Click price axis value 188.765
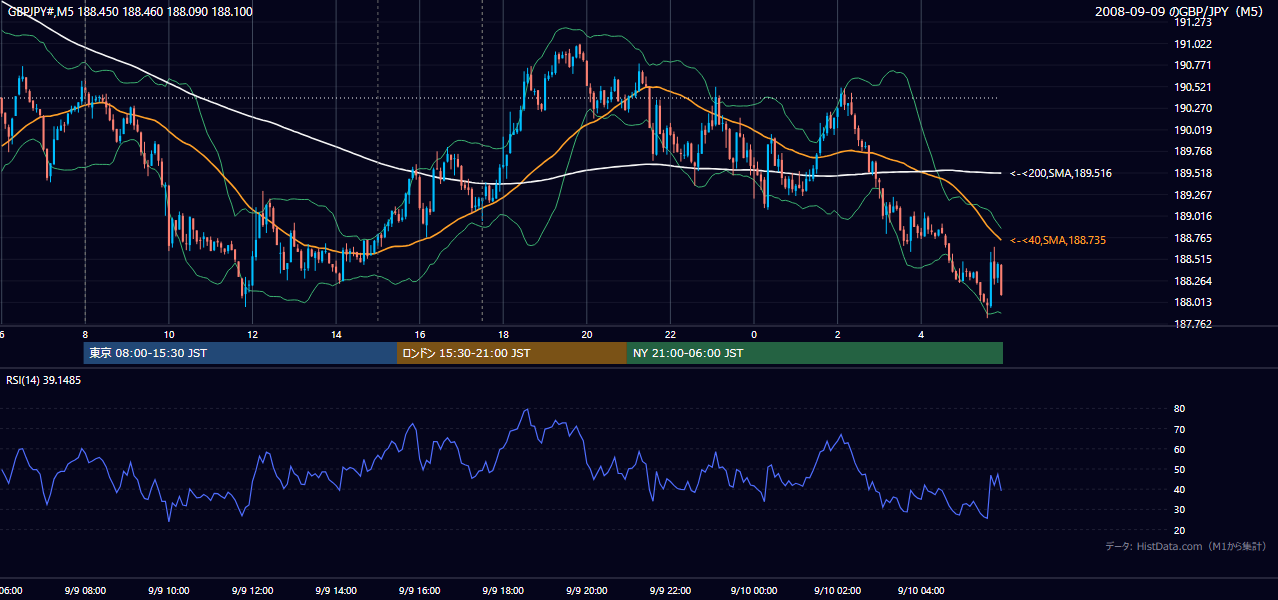The width and height of the screenshot is (1278, 600). pos(1193,238)
